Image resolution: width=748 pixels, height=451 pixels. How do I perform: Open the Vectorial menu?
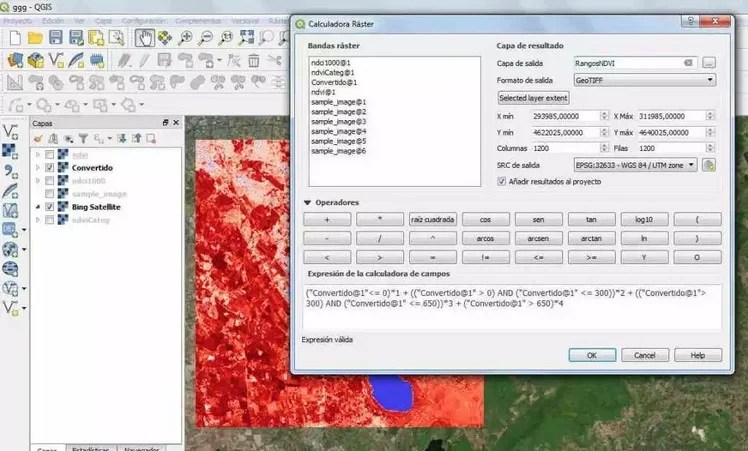coord(245,21)
